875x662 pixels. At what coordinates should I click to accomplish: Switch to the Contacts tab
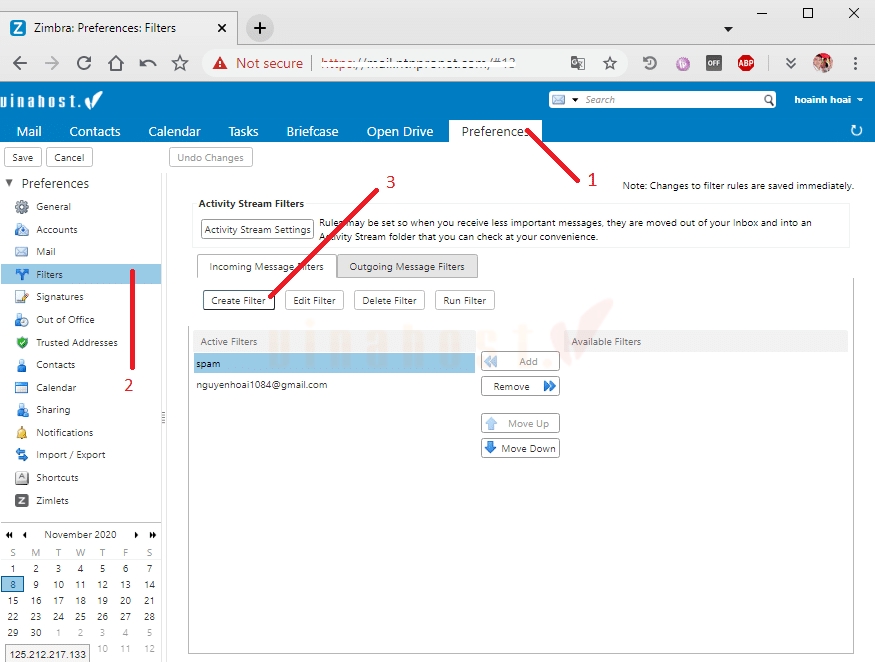(95, 131)
